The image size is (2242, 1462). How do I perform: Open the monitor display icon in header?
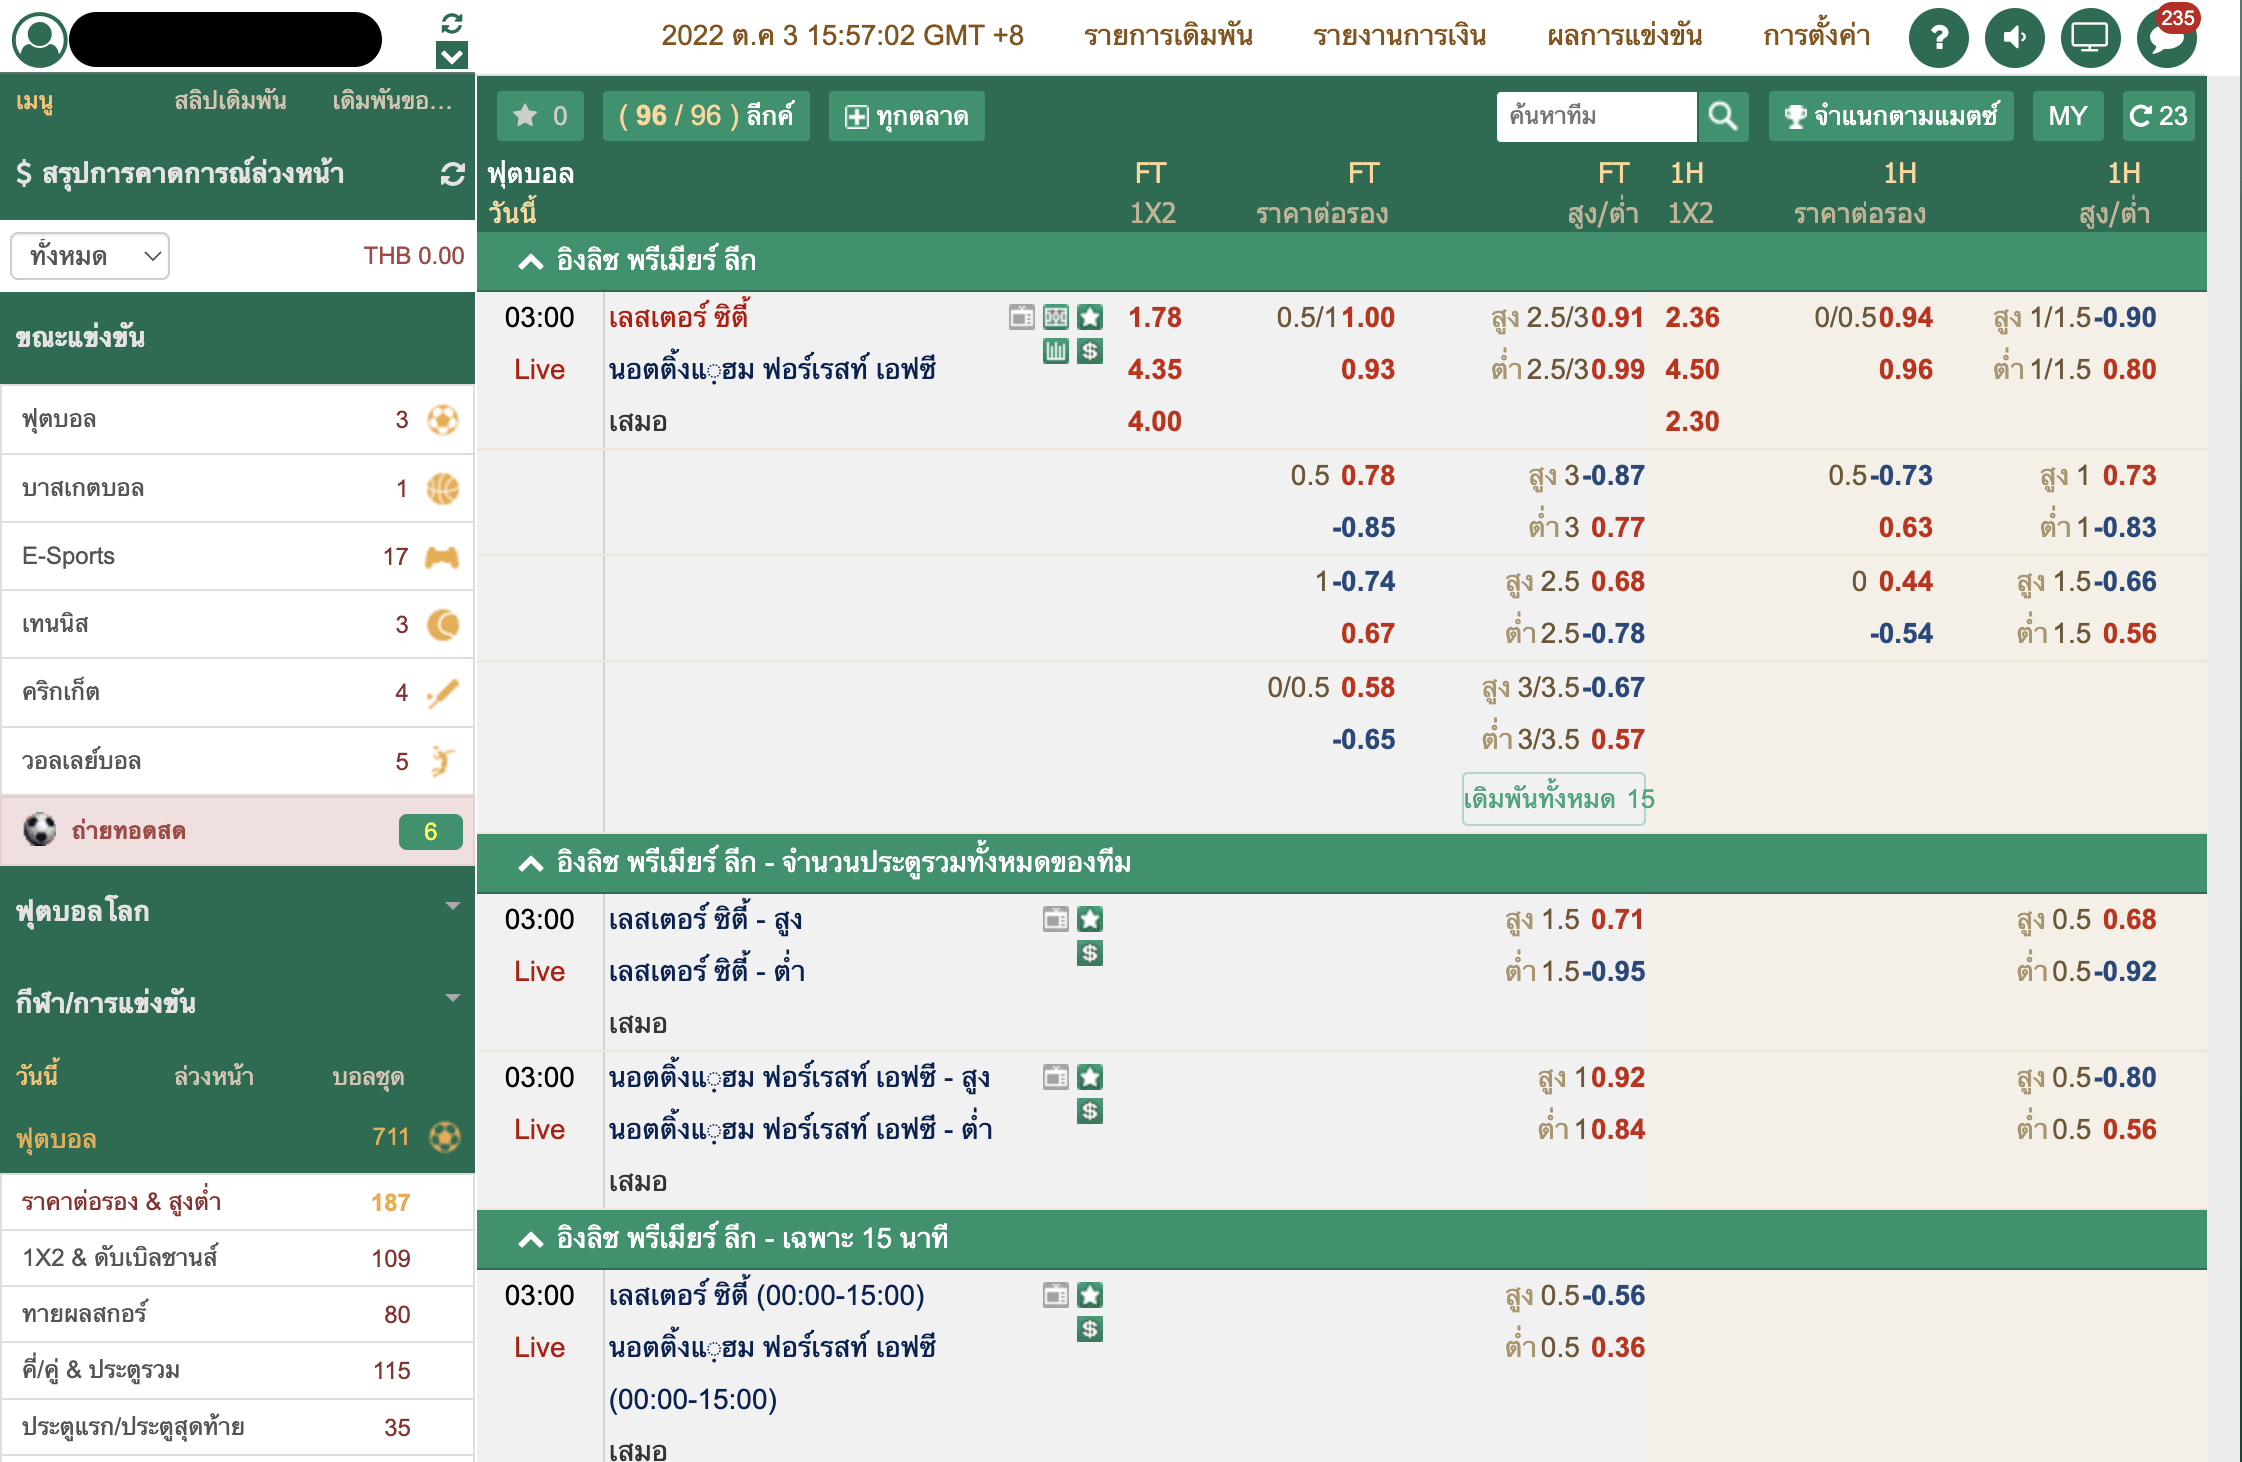(2090, 38)
